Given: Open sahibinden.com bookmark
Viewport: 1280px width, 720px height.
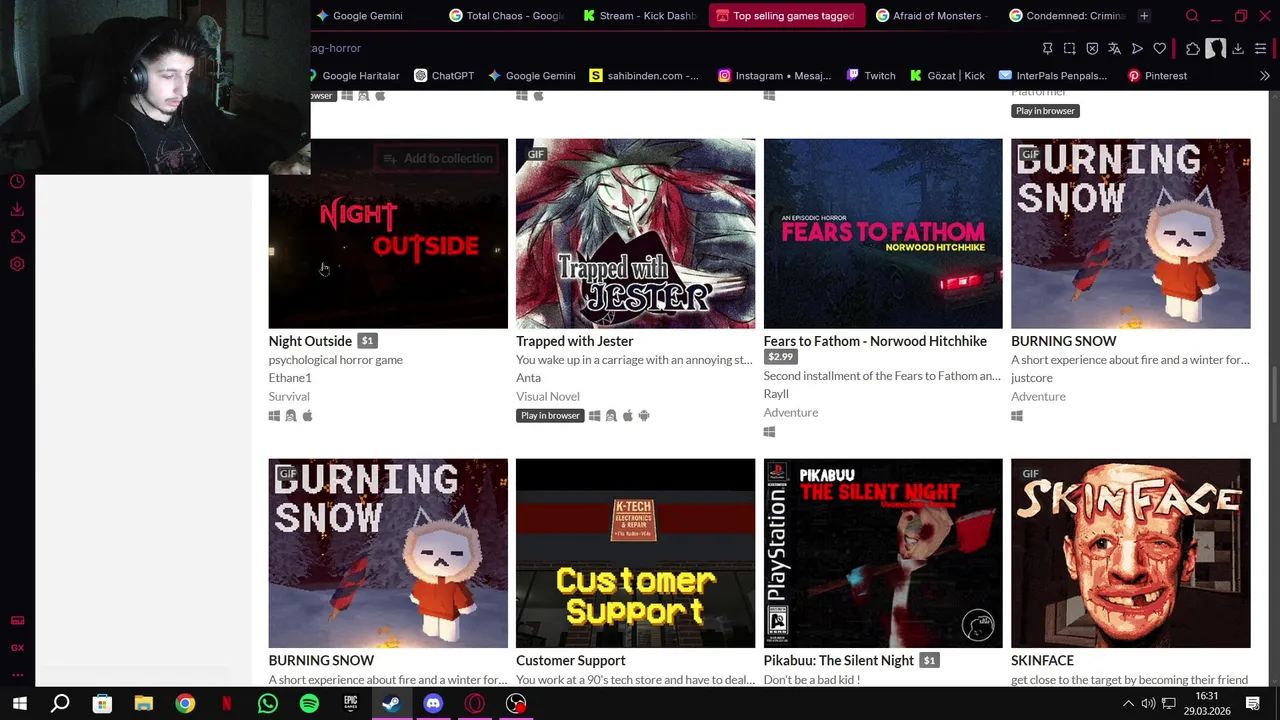Looking at the screenshot, I should click(x=645, y=76).
